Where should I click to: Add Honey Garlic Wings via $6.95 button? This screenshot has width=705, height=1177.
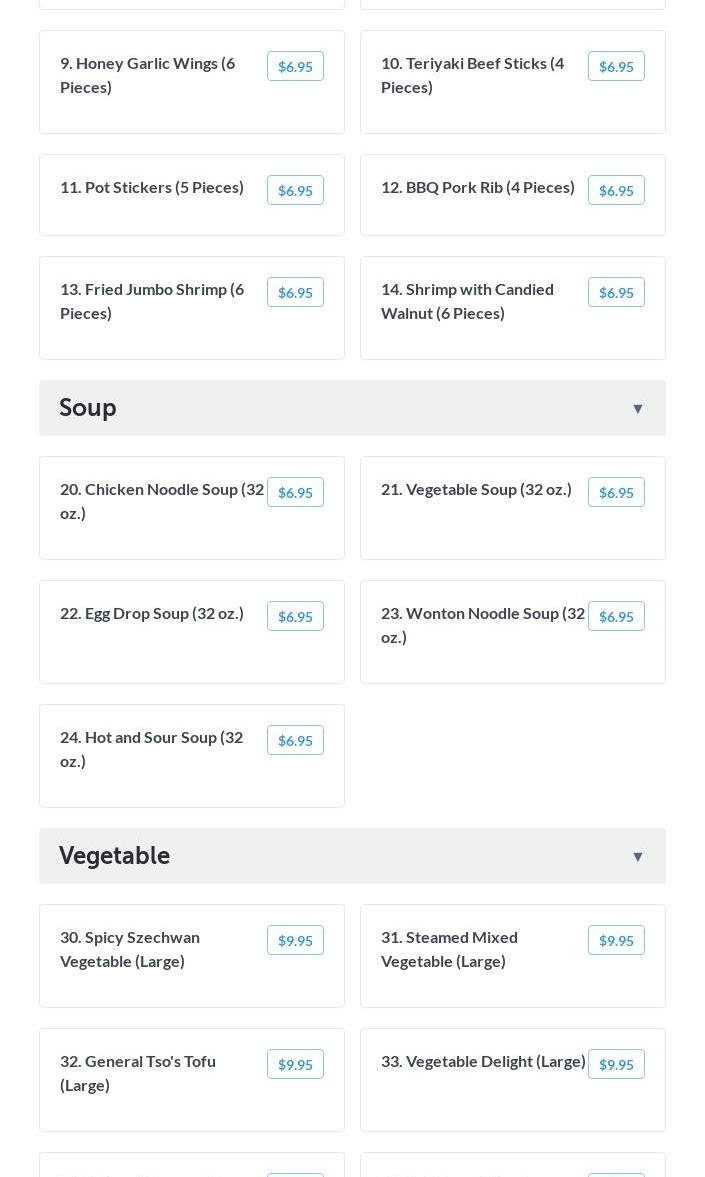(x=295, y=66)
